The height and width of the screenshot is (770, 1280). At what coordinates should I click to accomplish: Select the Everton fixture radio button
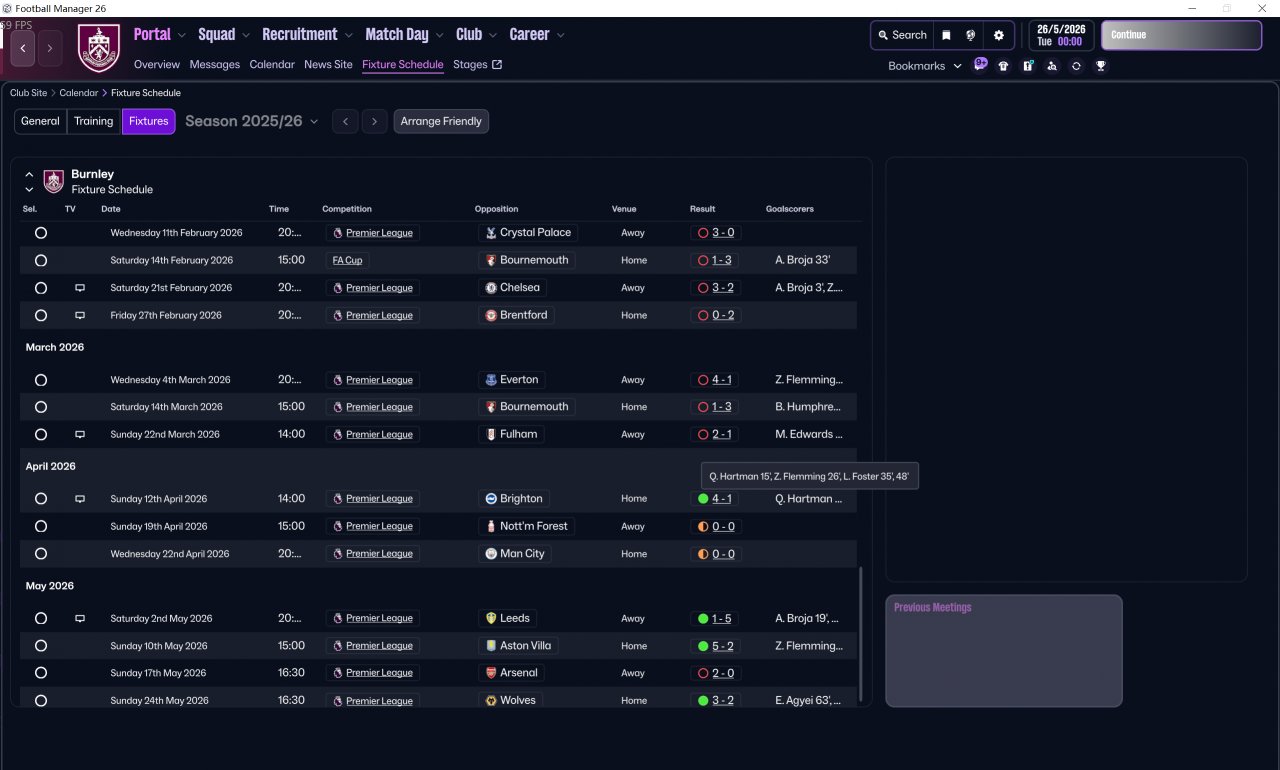point(41,380)
